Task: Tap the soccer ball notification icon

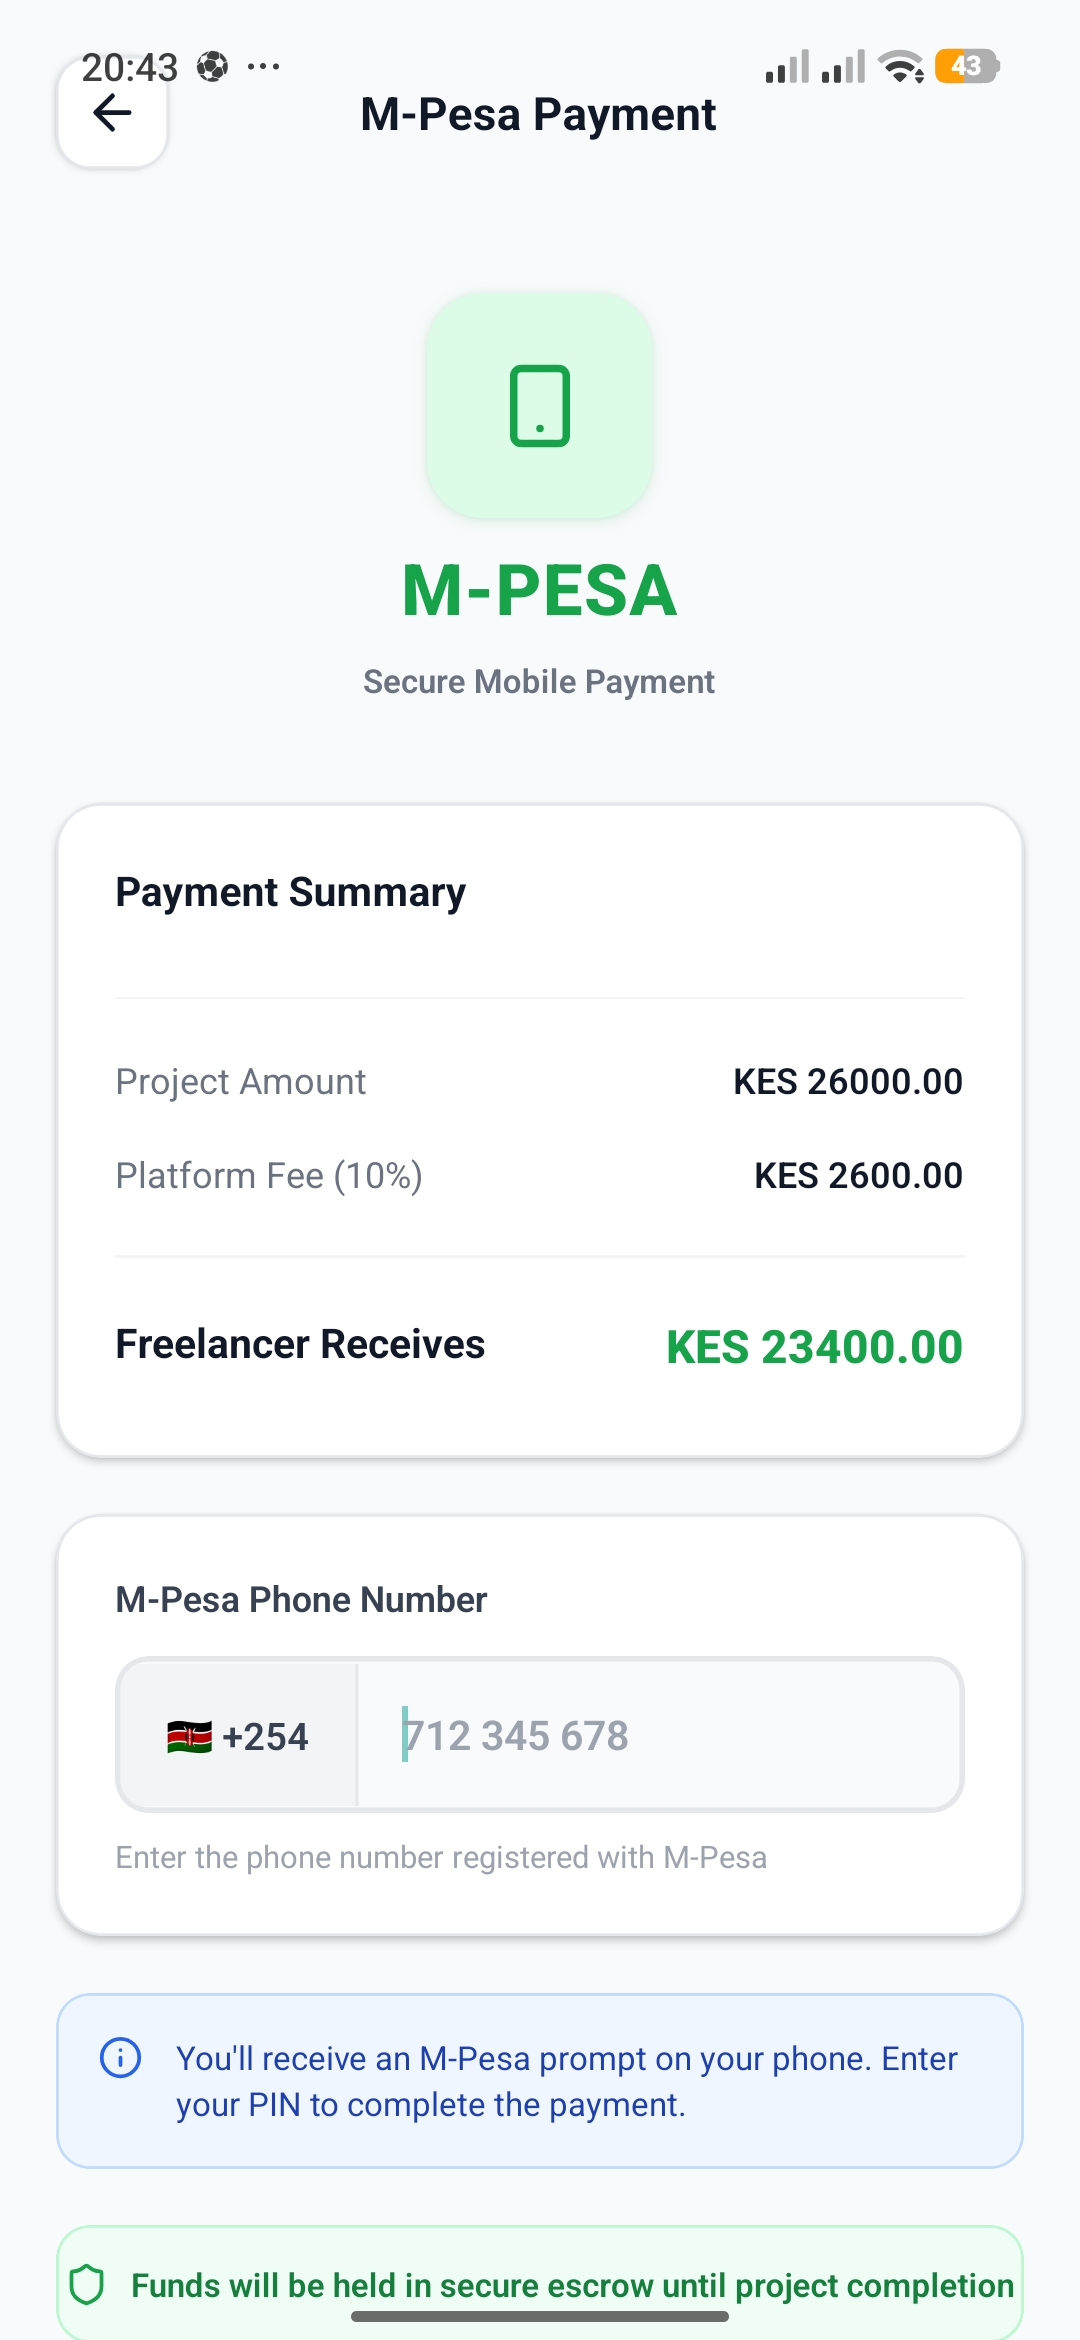Action: click(x=213, y=66)
